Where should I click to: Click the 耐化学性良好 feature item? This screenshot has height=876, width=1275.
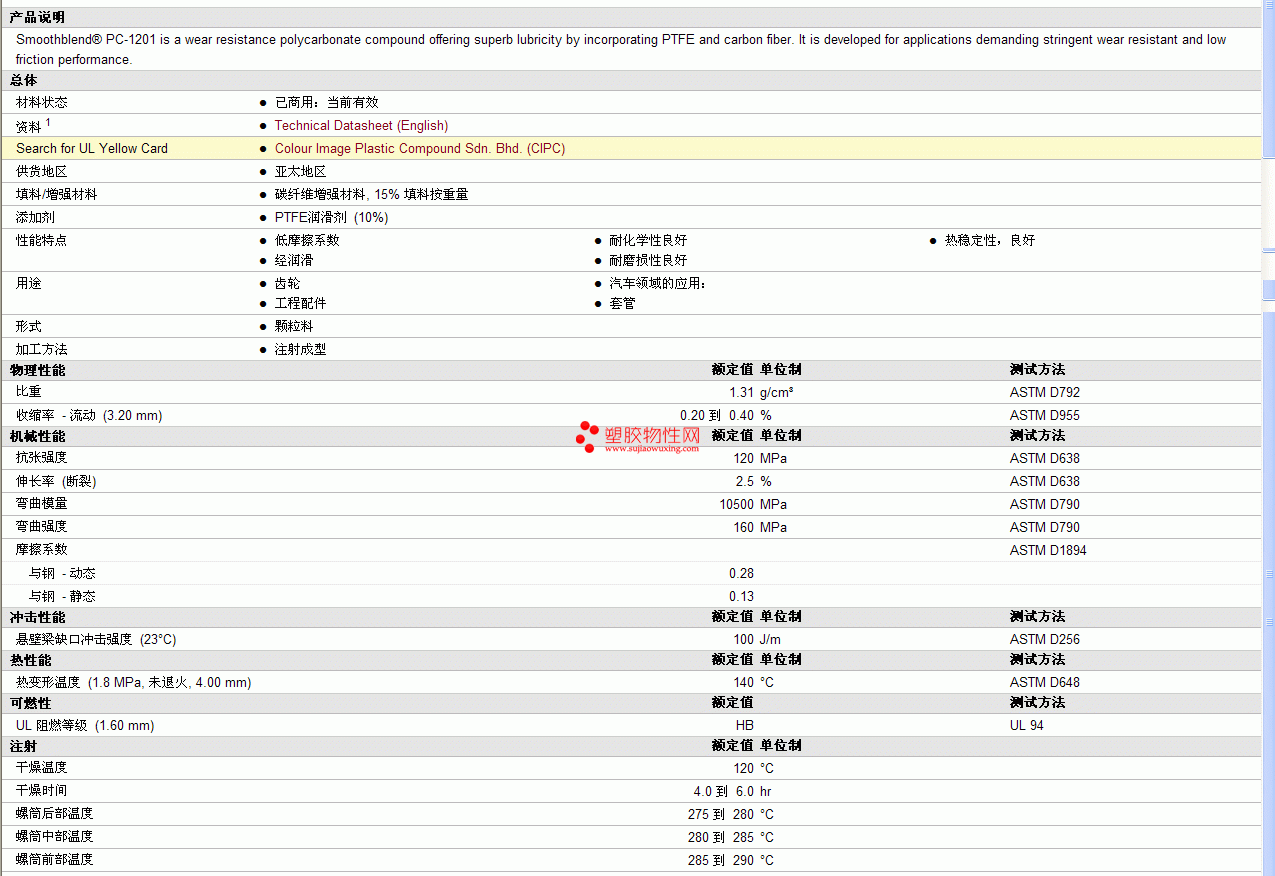(648, 240)
